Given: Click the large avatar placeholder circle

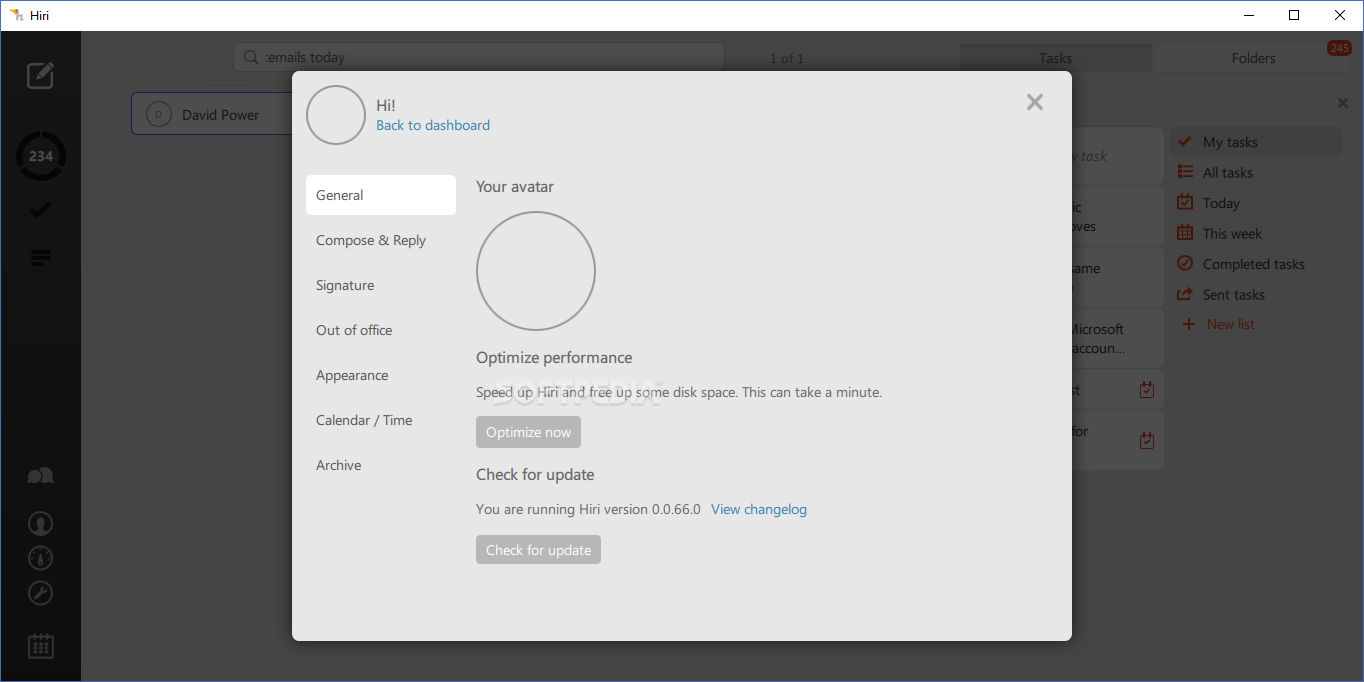Looking at the screenshot, I should pyautogui.click(x=536, y=271).
